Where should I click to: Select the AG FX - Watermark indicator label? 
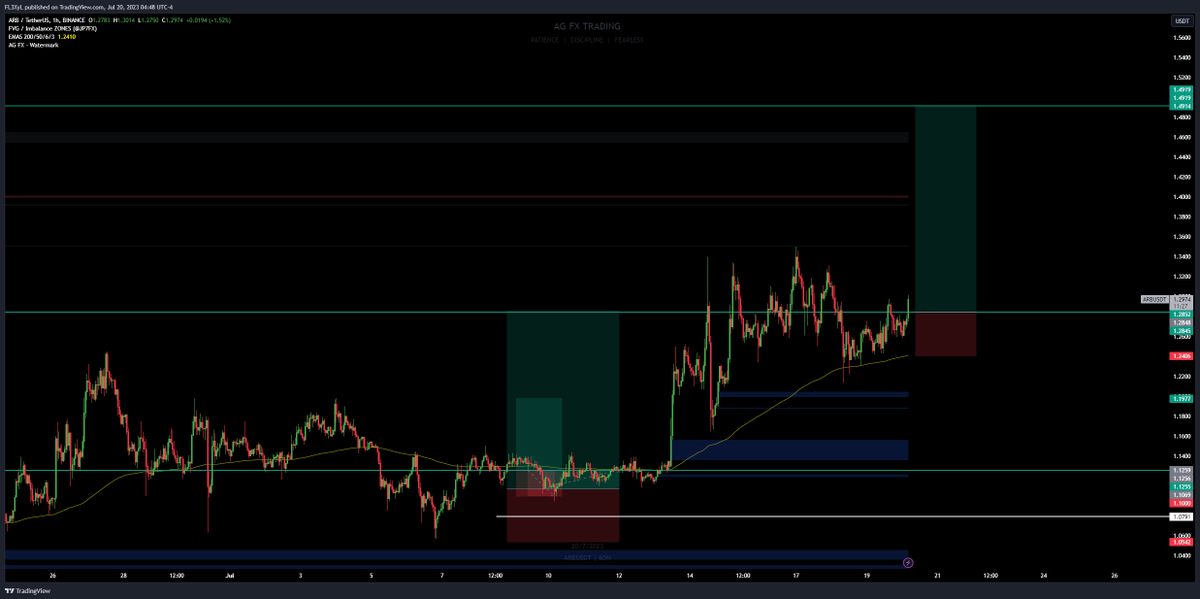pos(33,44)
